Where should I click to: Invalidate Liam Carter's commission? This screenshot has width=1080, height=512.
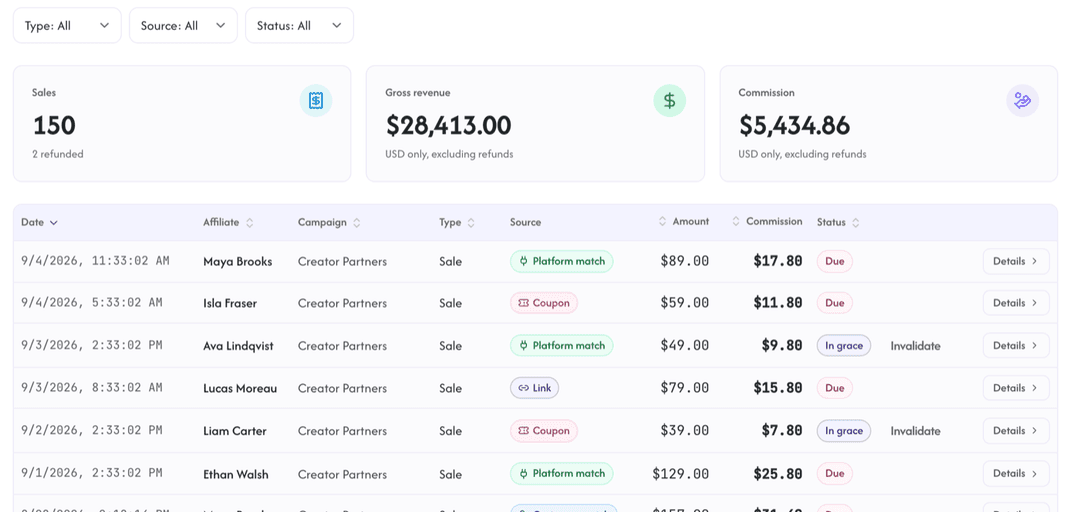pos(915,431)
